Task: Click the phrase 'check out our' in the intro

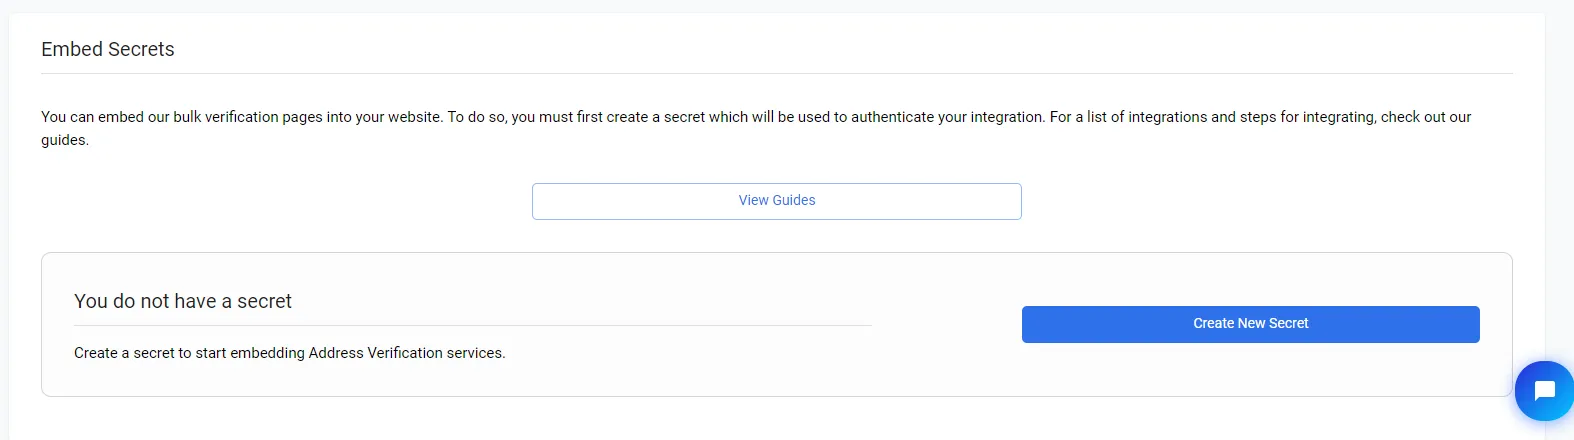Action: [1426, 117]
